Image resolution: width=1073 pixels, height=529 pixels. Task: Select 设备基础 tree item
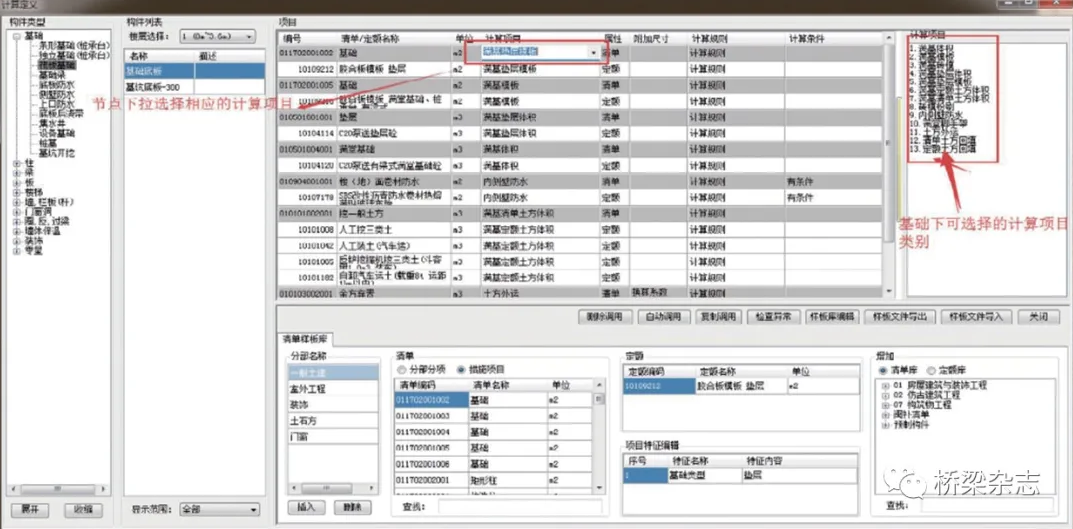(57, 133)
